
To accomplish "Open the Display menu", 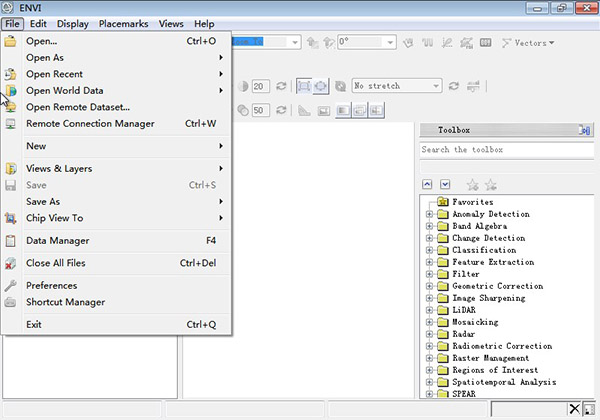I will [73, 24].
